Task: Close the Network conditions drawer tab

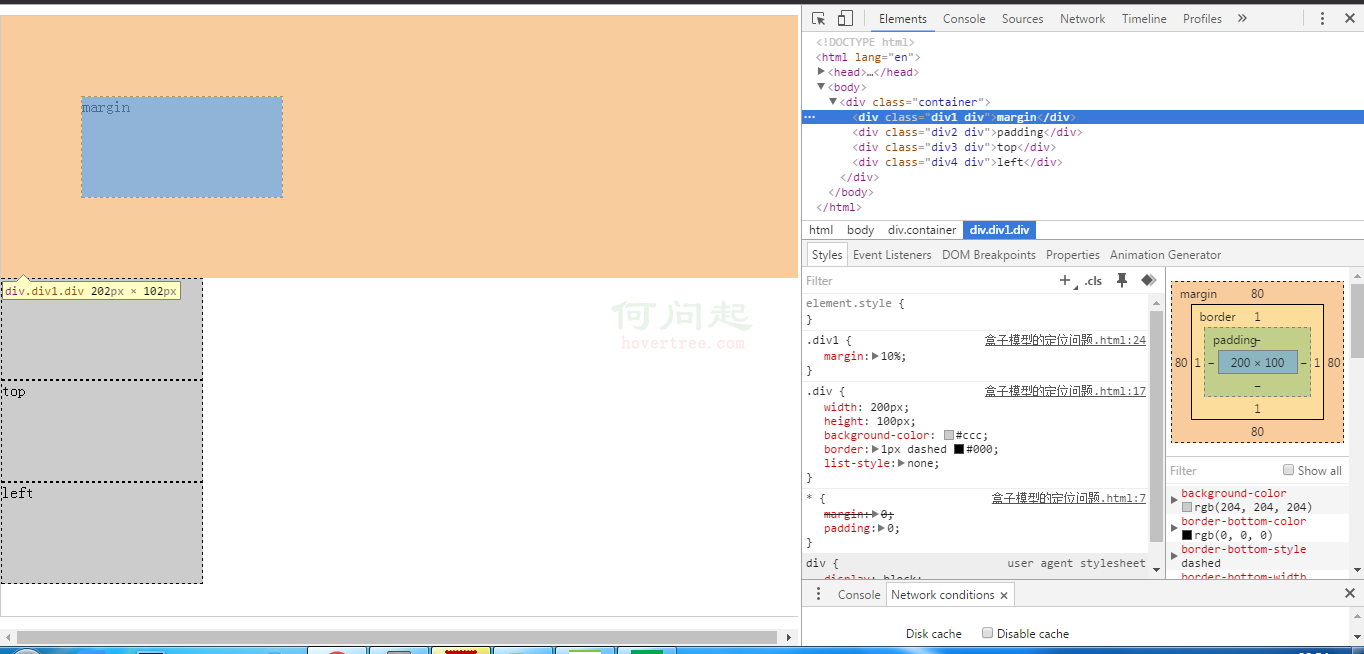Action: pos(1004,595)
